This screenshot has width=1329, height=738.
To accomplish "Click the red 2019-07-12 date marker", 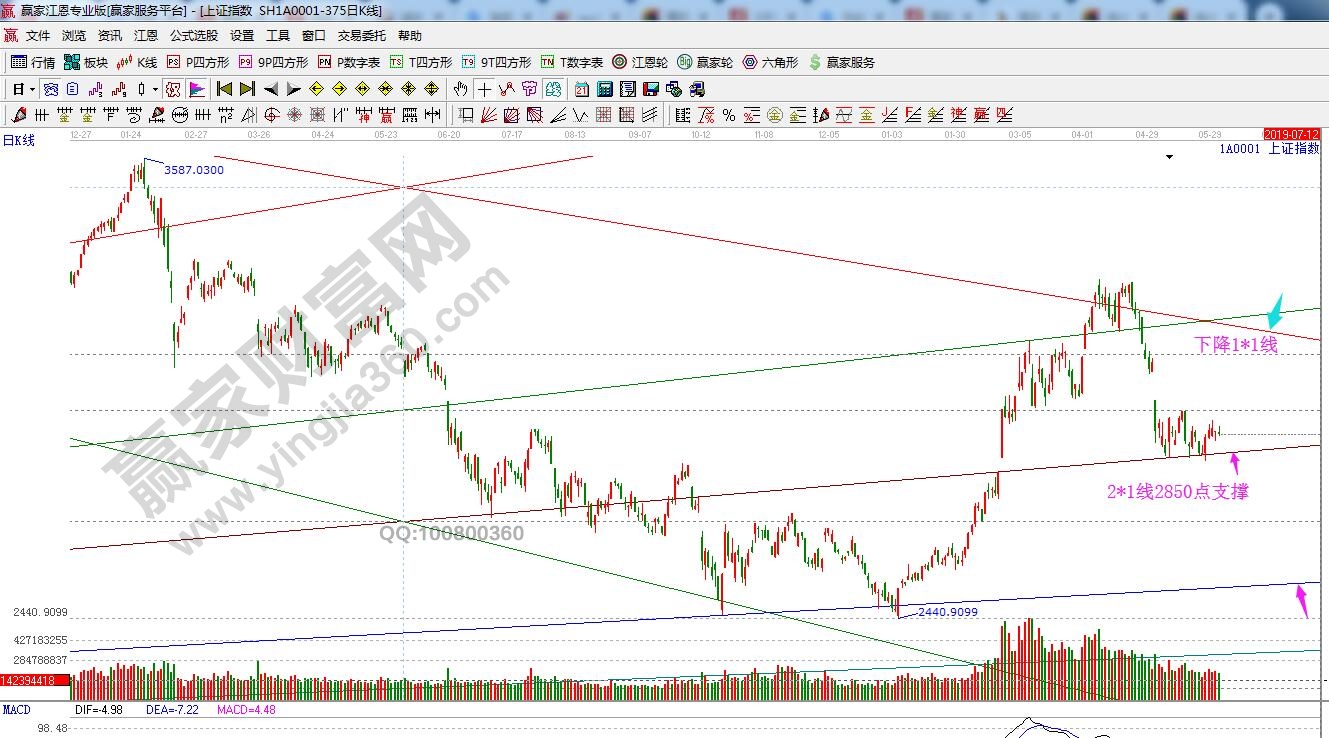I will pyautogui.click(x=1291, y=133).
